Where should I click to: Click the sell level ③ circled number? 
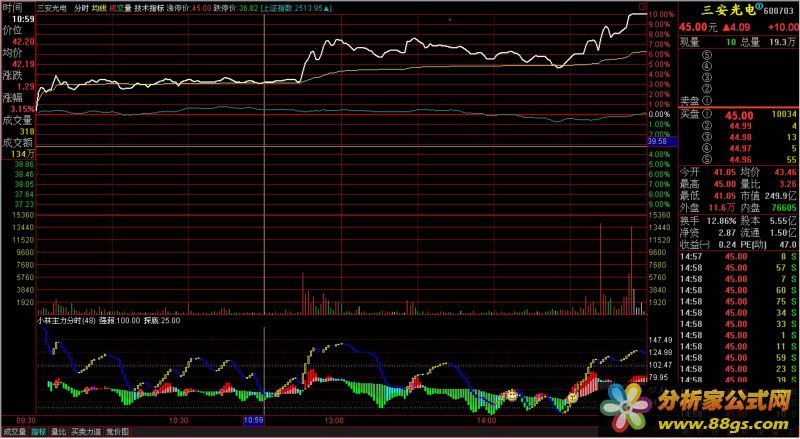(707, 78)
